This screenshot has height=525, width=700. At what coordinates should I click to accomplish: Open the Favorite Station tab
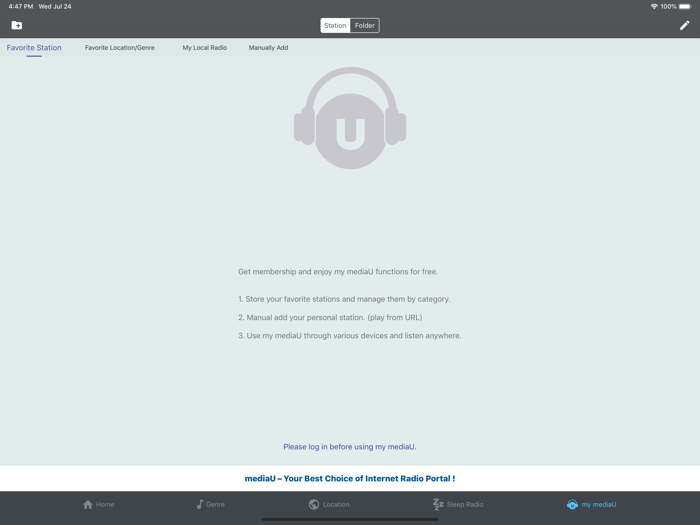(x=34, y=48)
